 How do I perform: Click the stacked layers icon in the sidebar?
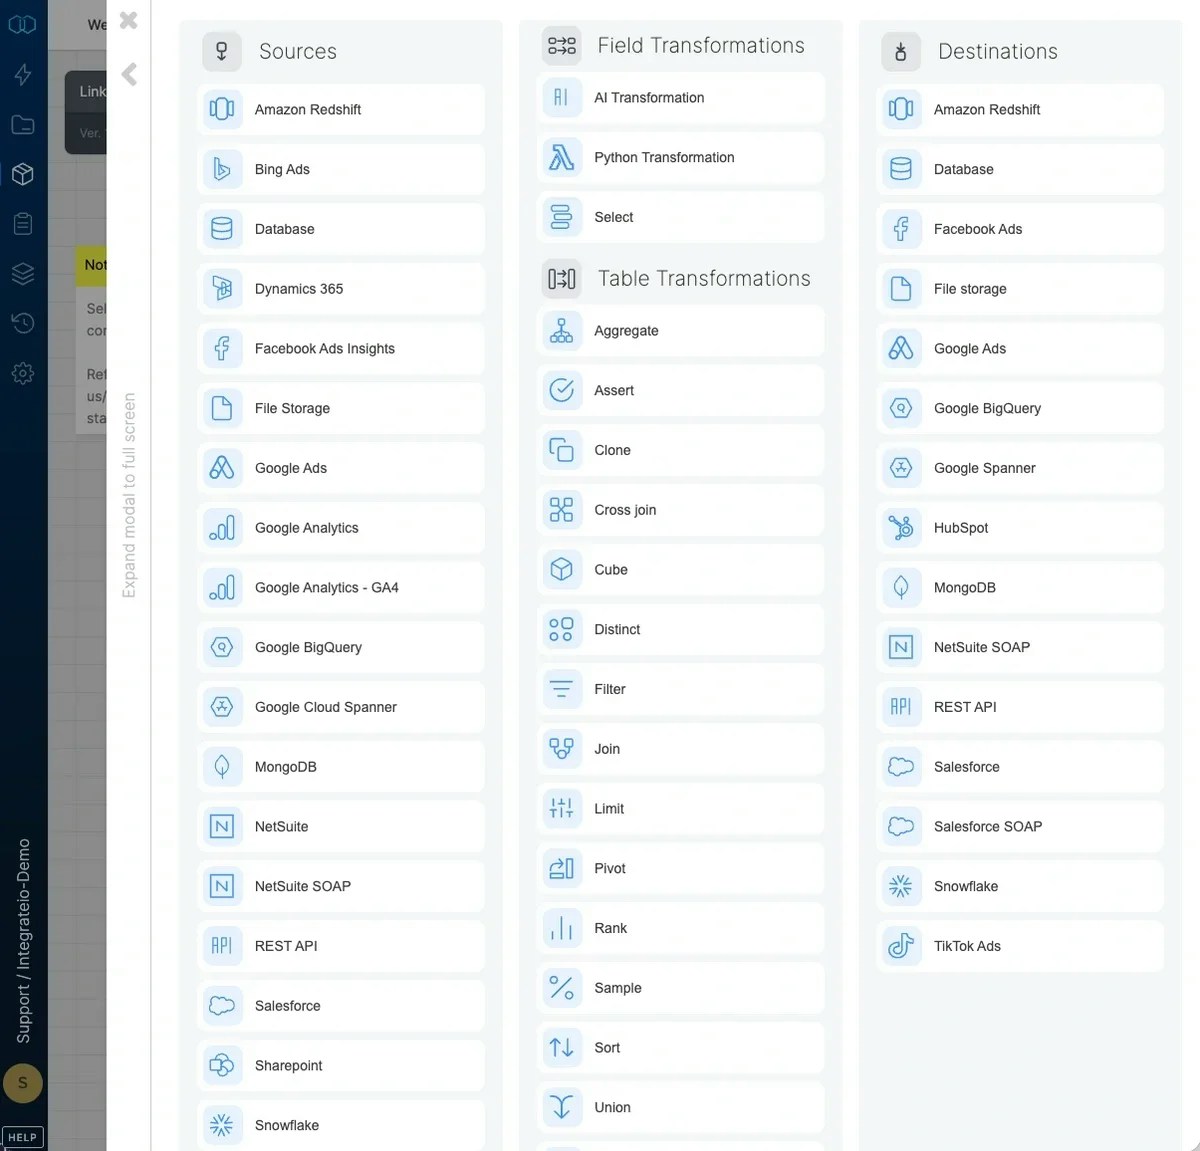pos(22,273)
